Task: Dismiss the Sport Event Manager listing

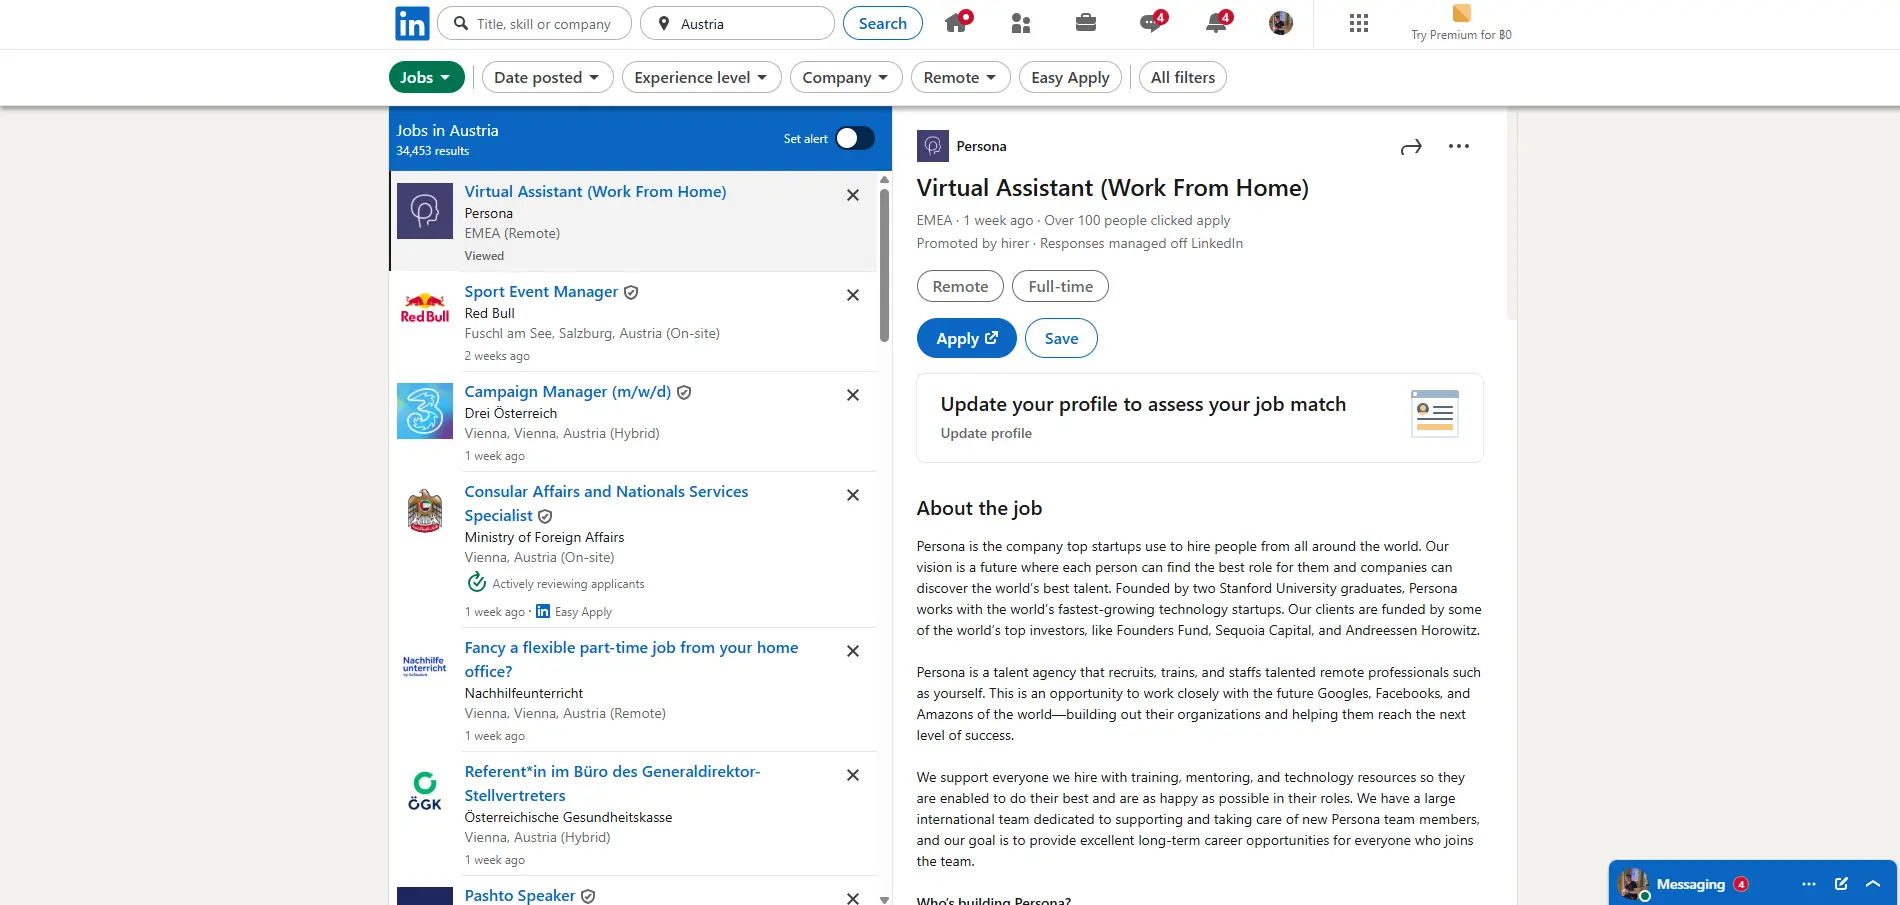Action: click(853, 295)
